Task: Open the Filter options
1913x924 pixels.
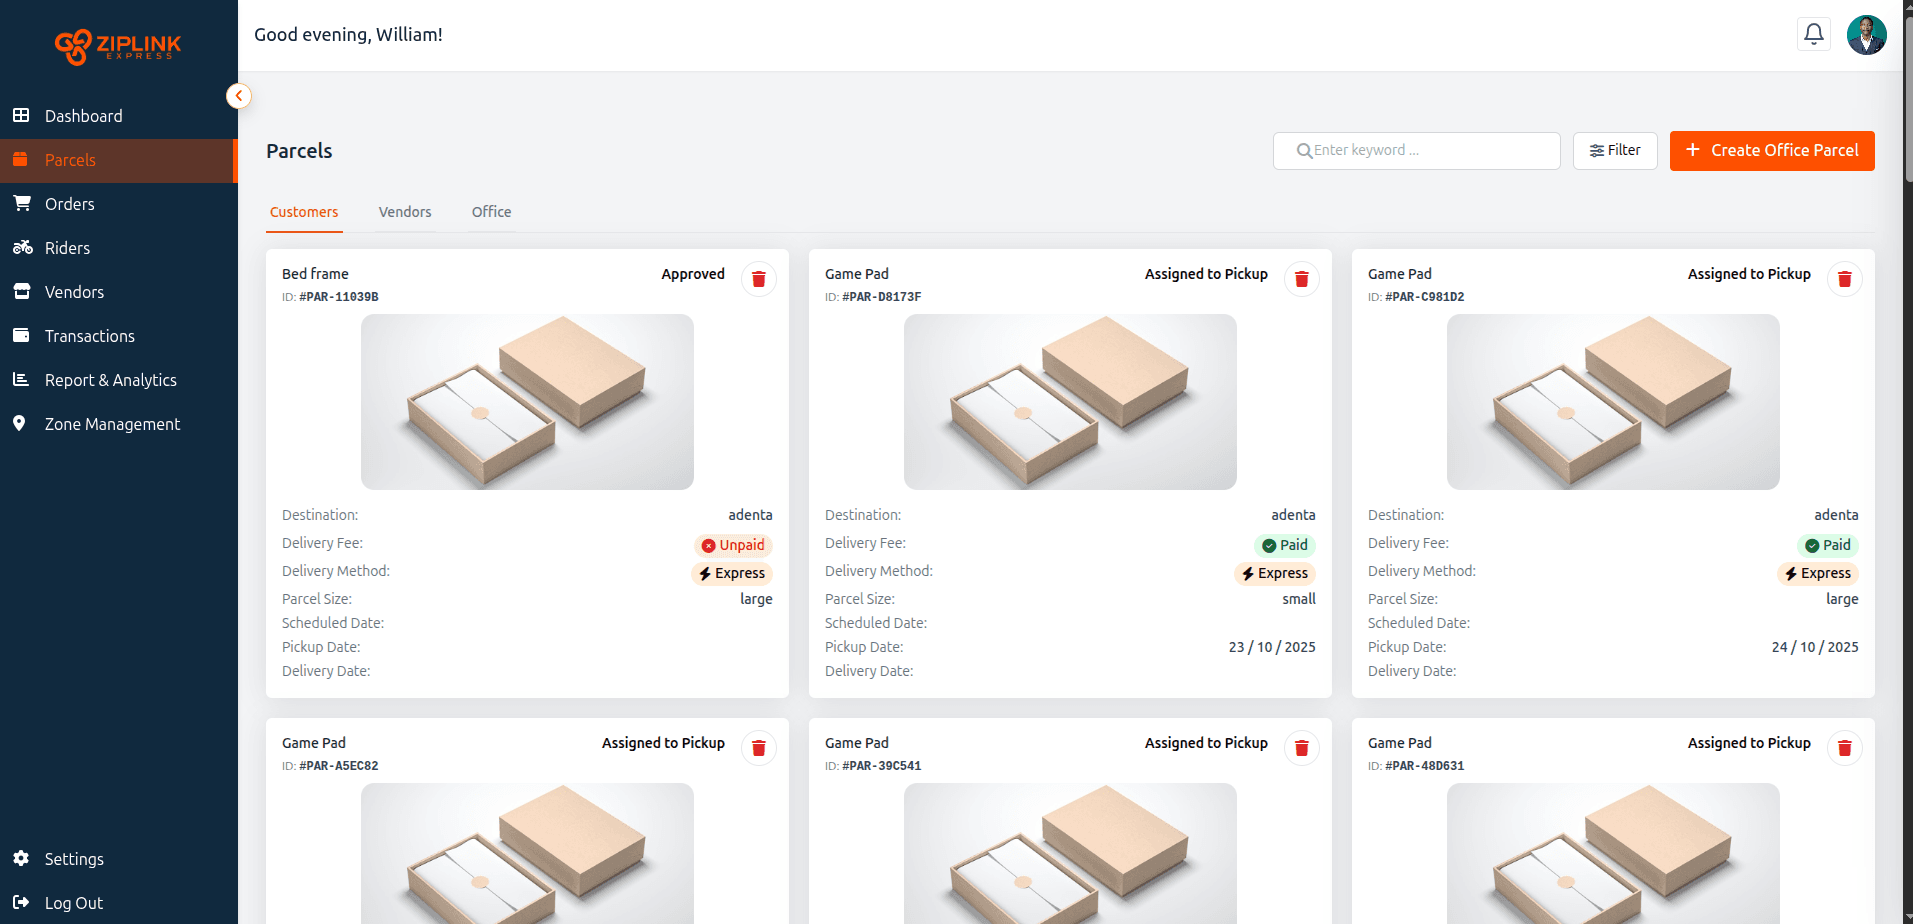Action: [1615, 151]
